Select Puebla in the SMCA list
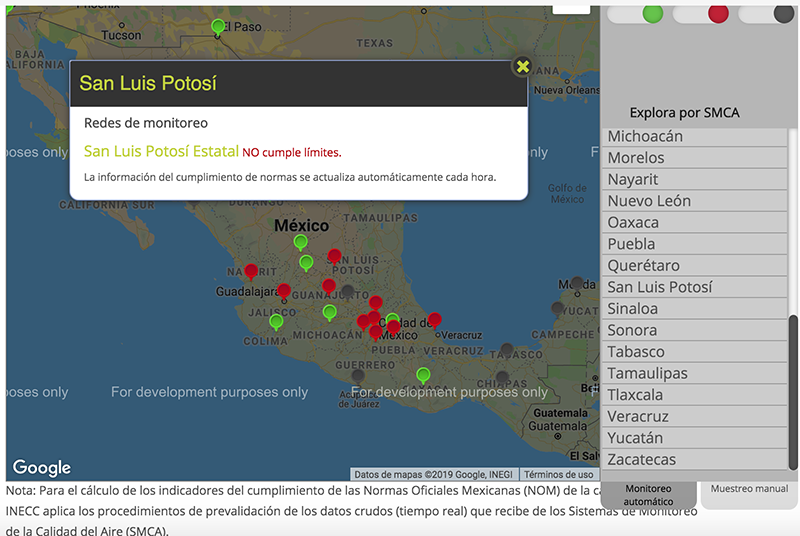The image size is (800, 536). pyautogui.click(x=694, y=244)
